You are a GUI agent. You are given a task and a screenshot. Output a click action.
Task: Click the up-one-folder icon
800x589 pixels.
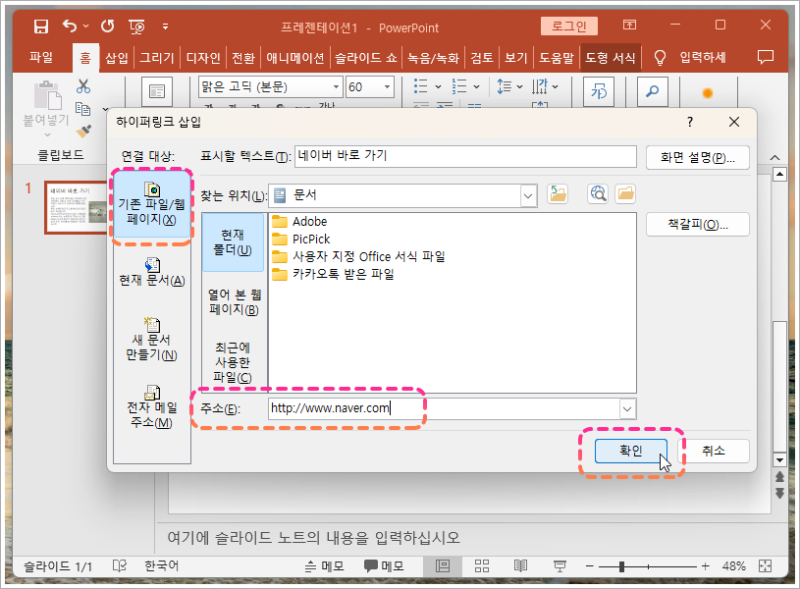(x=558, y=194)
